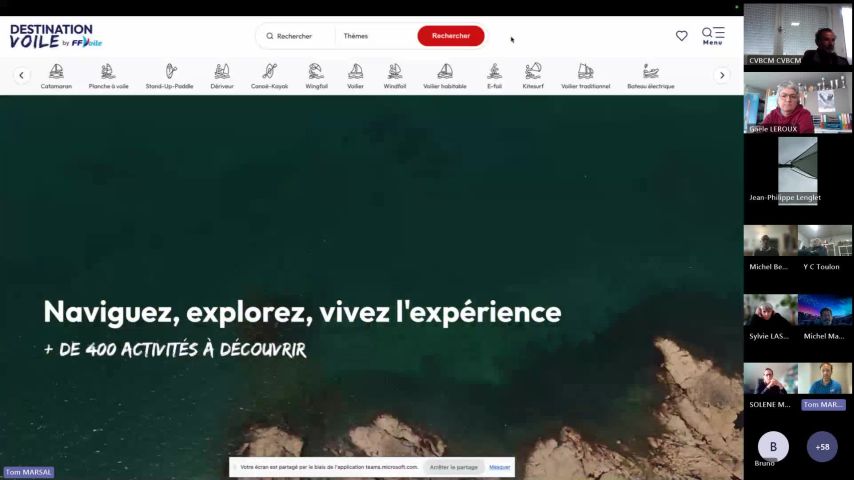Screen dimensions: 854x480
Task: Select the Wingfoil activity icon
Action: click(316, 76)
